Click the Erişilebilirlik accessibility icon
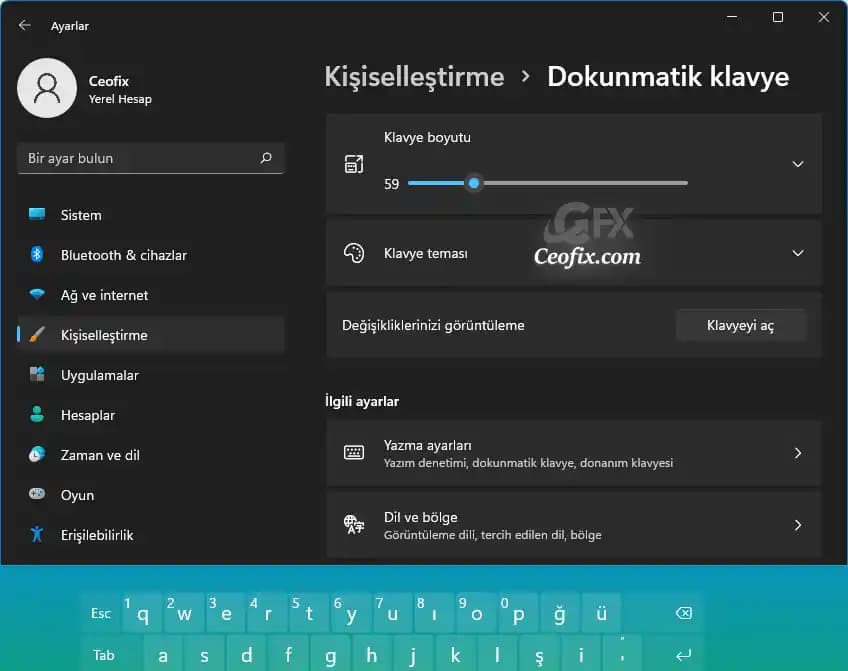The image size is (848, 671). tap(37, 535)
